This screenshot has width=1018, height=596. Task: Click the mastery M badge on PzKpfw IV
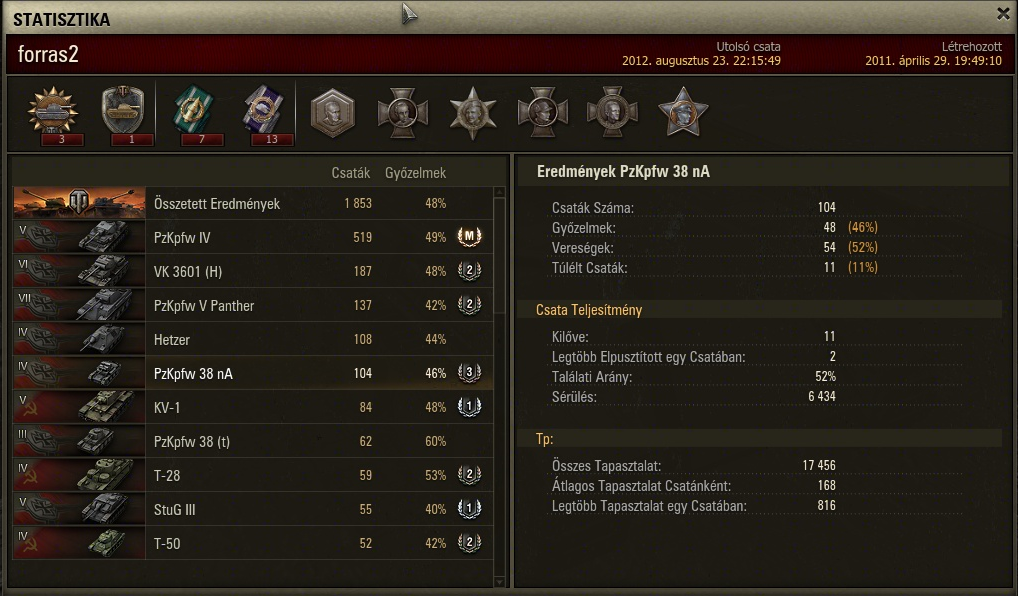(469, 236)
